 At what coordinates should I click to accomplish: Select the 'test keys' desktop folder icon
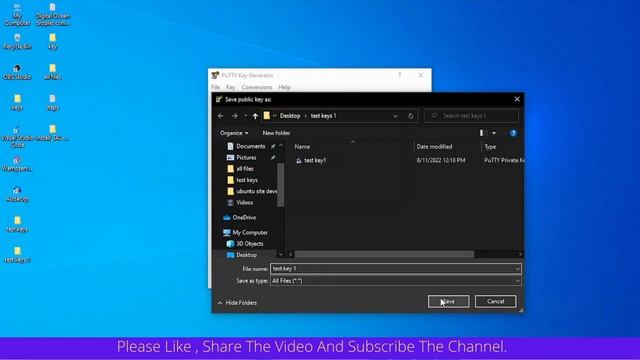point(17,224)
